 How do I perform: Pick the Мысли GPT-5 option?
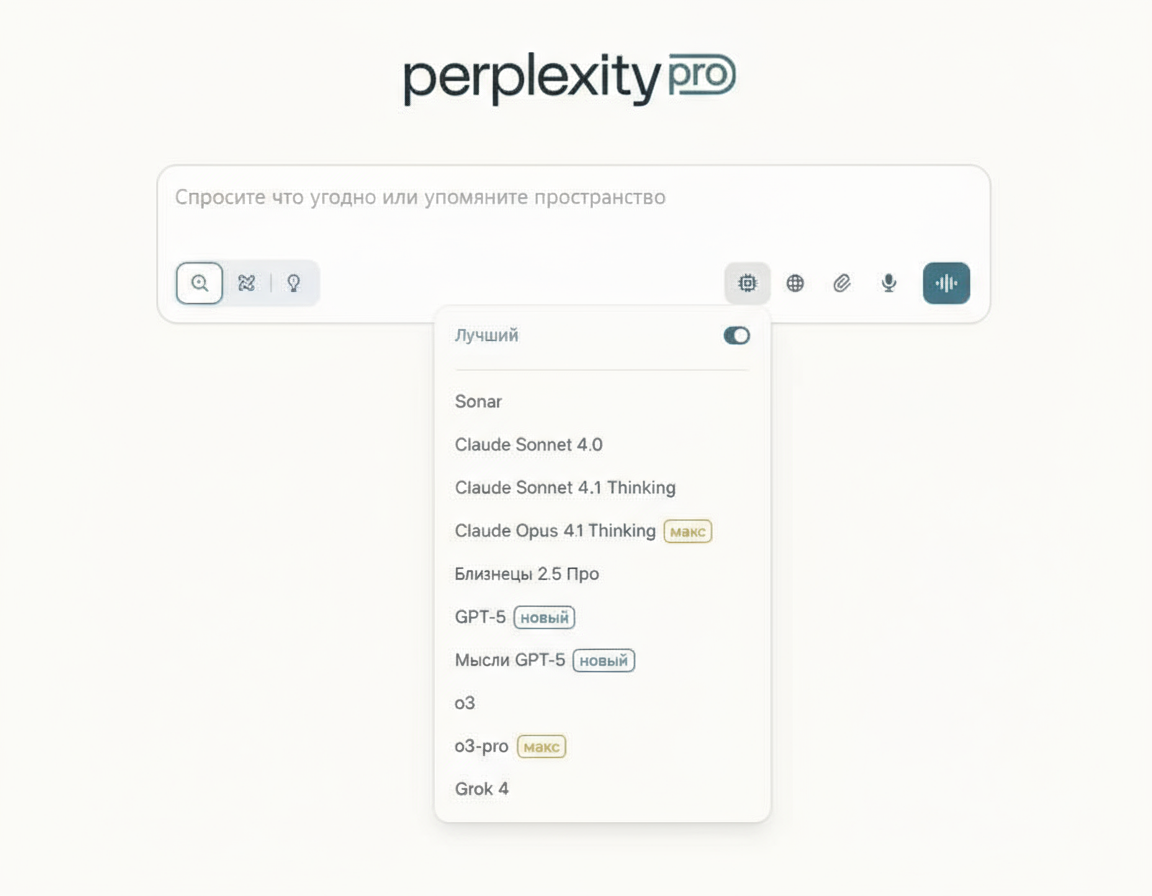510,660
